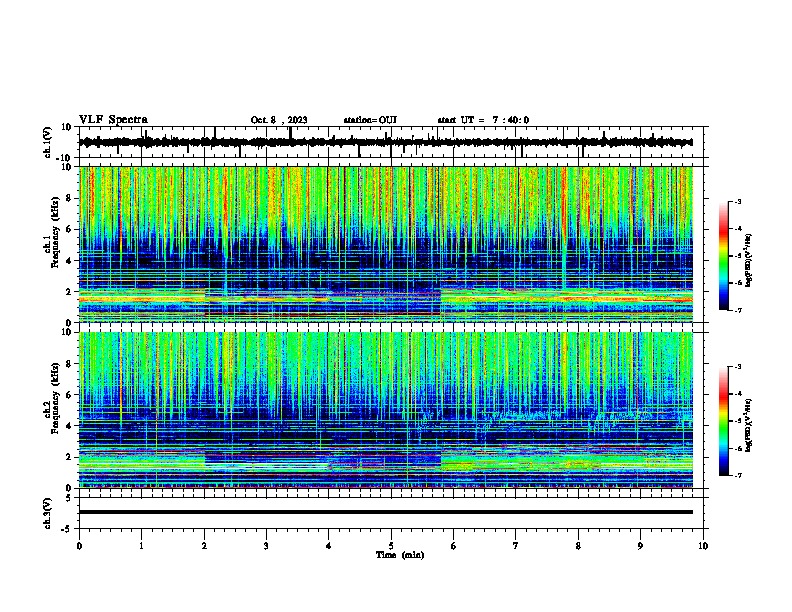Click the "9" tick on the Time axis
This screenshot has width=792, height=612.
(641, 546)
